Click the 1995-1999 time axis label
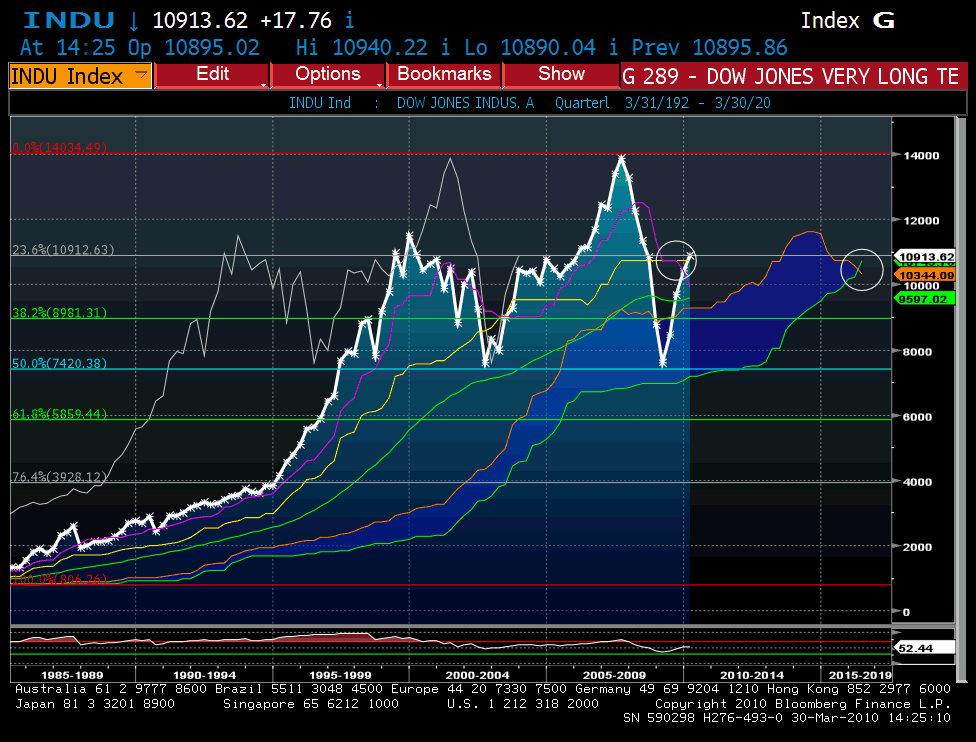This screenshot has width=976, height=742. tap(340, 675)
